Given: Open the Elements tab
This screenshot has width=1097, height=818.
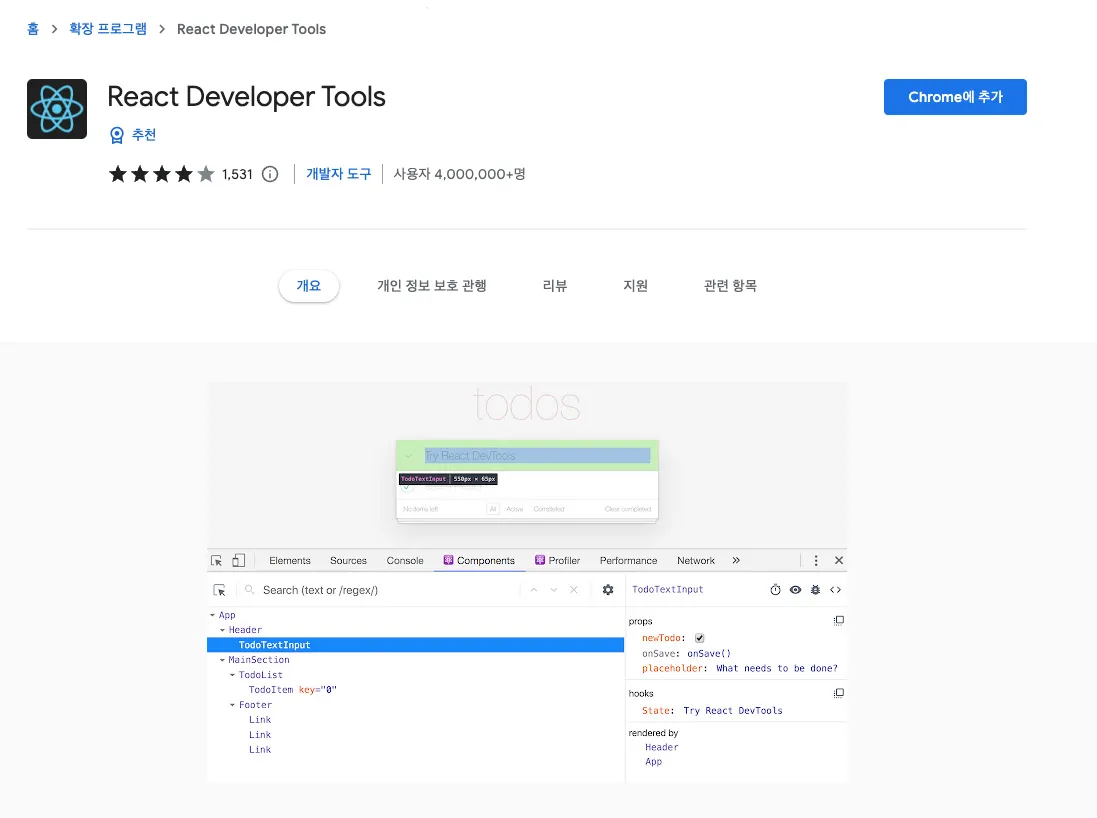Looking at the screenshot, I should click(x=290, y=560).
